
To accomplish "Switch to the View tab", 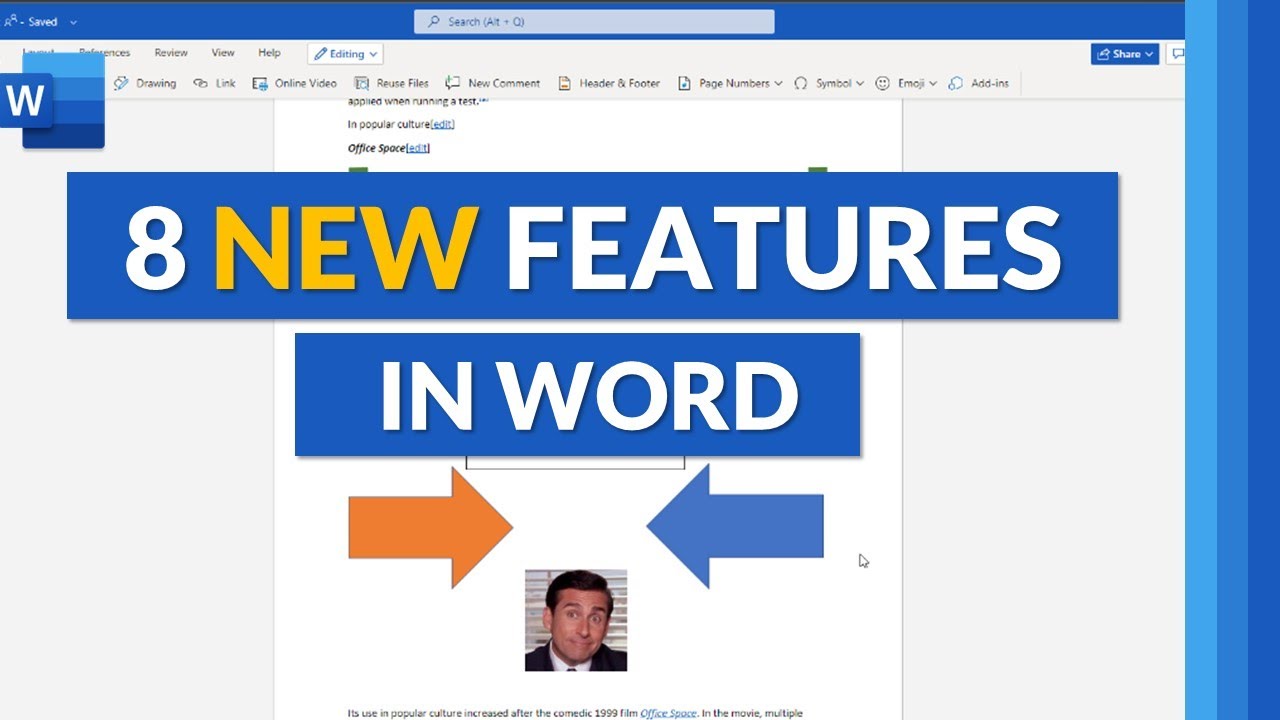I will (223, 53).
